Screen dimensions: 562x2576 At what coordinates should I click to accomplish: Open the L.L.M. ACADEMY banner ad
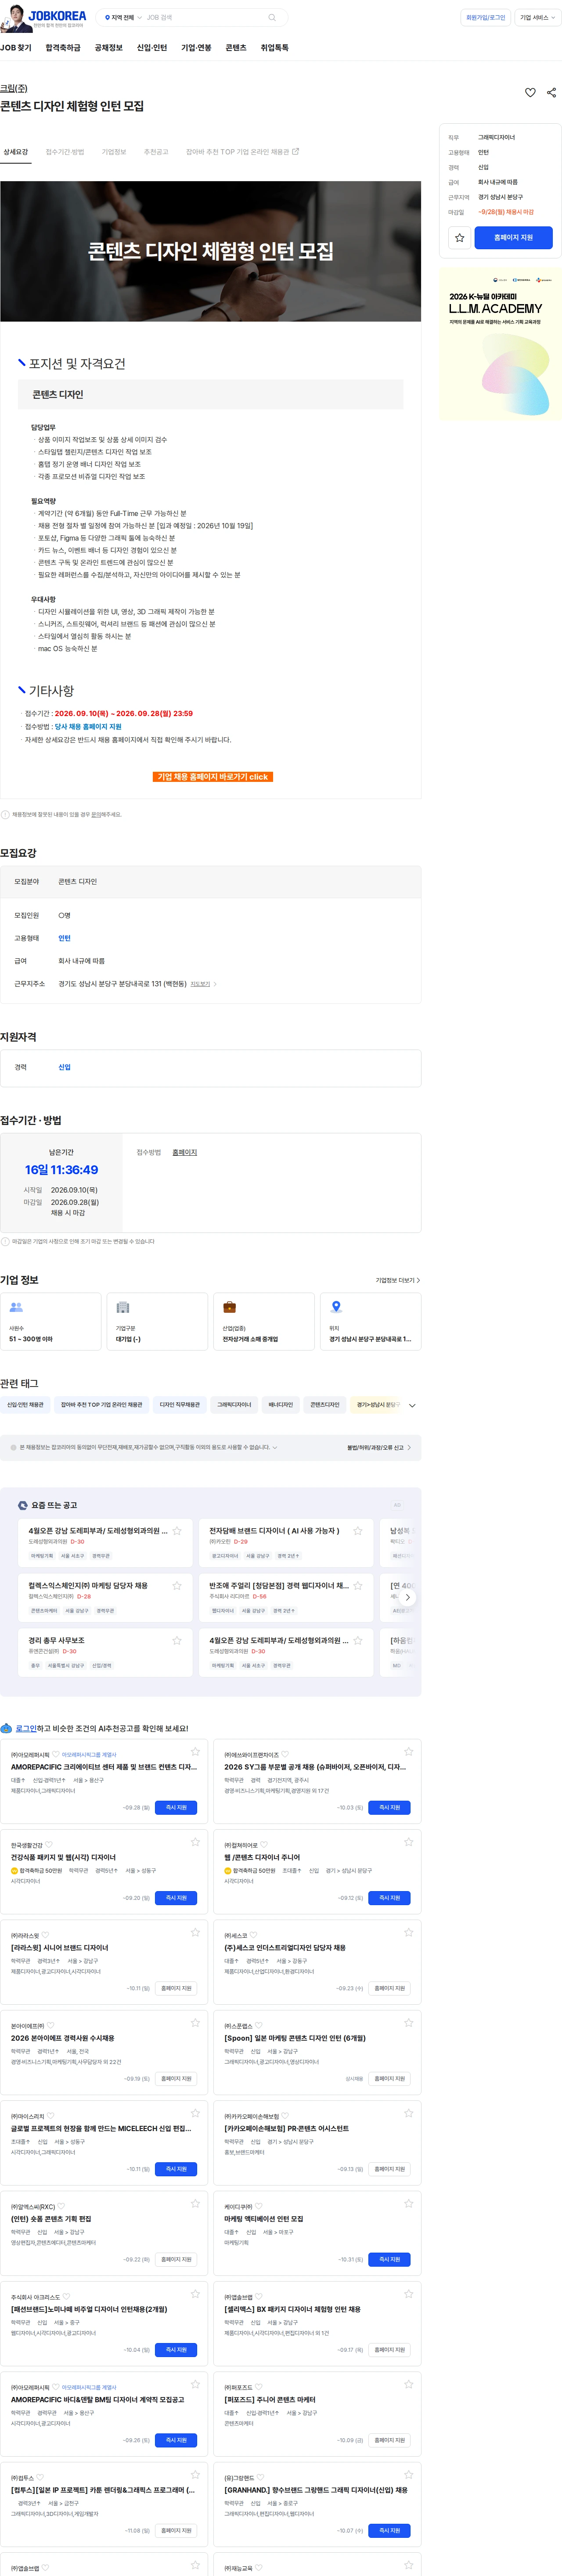click(500, 344)
